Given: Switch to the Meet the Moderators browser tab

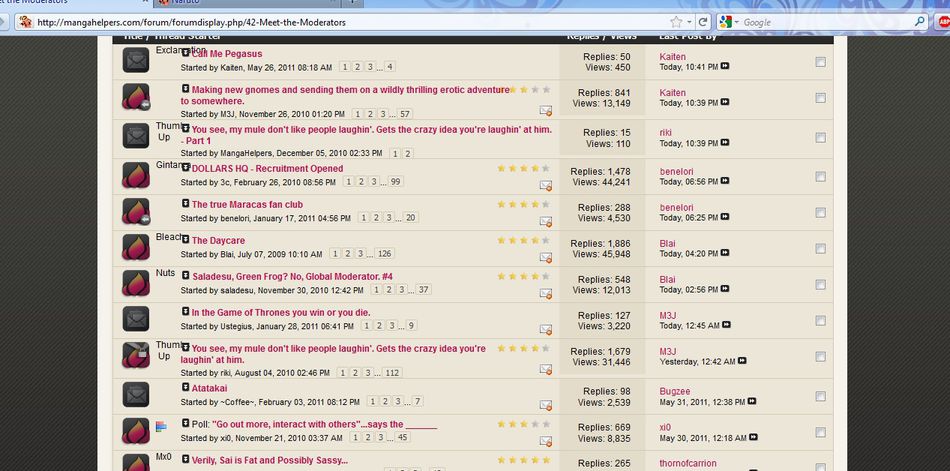Looking at the screenshot, I should (74, 3).
